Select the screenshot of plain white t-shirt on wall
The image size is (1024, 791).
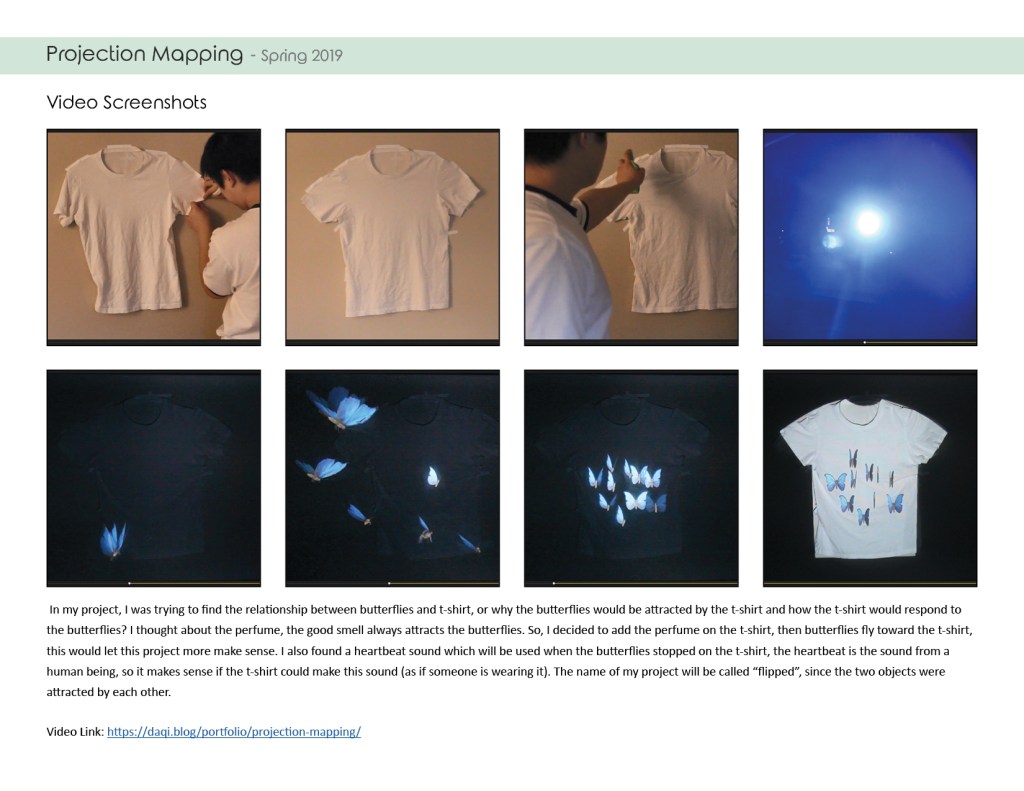click(x=392, y=237)
